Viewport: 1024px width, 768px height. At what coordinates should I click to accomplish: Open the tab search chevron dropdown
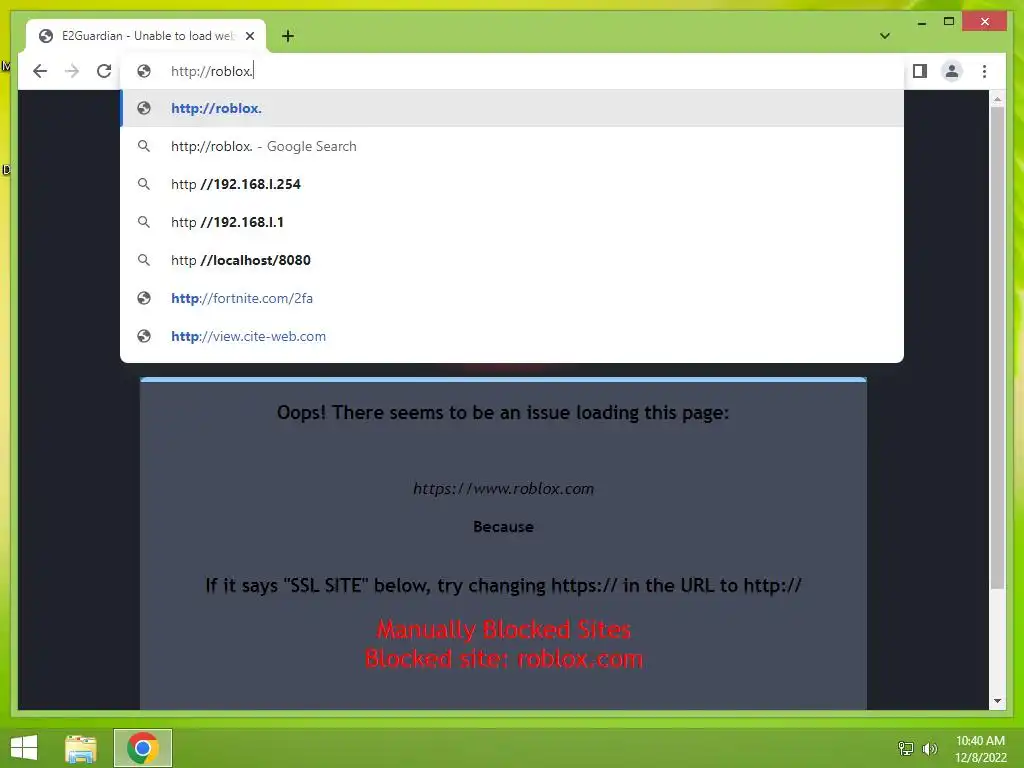click(885, 36)
